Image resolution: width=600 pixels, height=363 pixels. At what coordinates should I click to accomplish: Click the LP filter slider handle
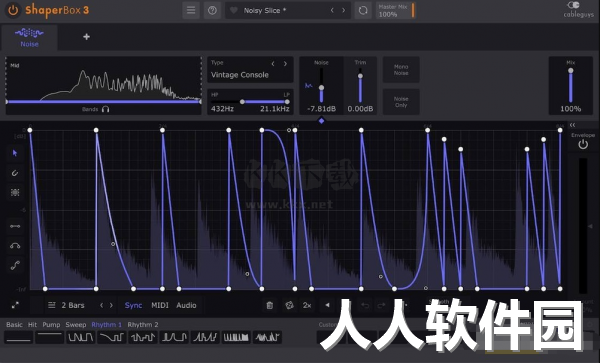(x=287, y=102)
